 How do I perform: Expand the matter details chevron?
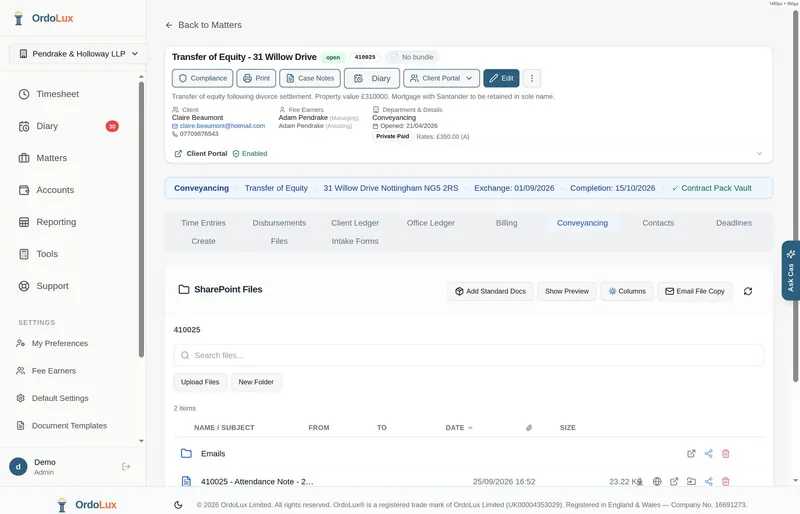pyautogui.click(x=759, y=154)
